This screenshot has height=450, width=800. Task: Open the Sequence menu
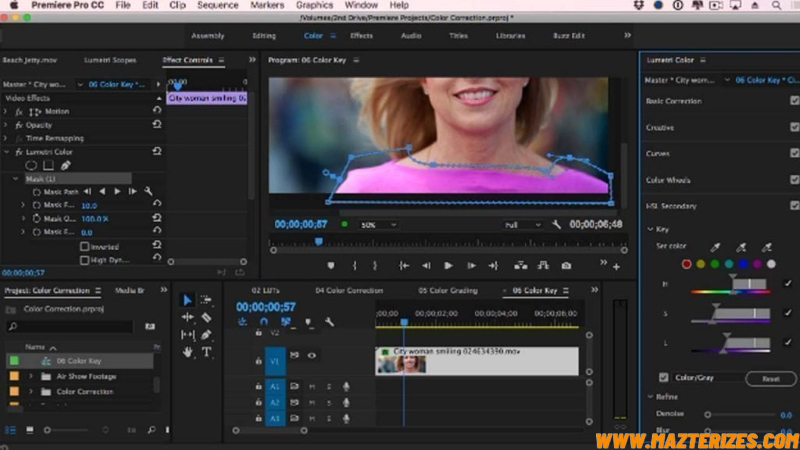(218, 5)
